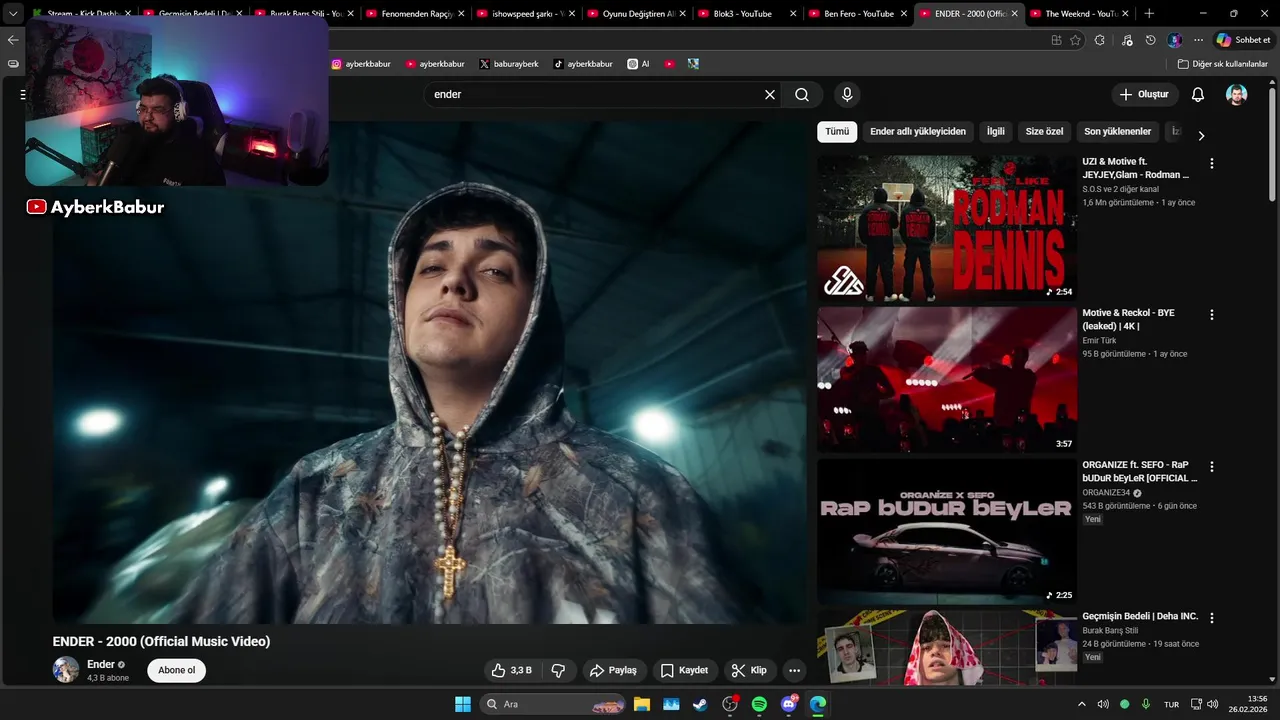Expand the video more-options ellipsis

794,670
